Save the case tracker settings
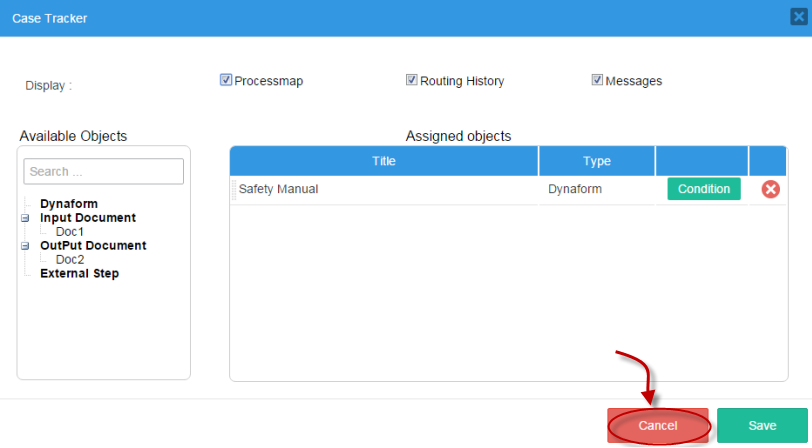812x448 pixels. pos(762,425)
